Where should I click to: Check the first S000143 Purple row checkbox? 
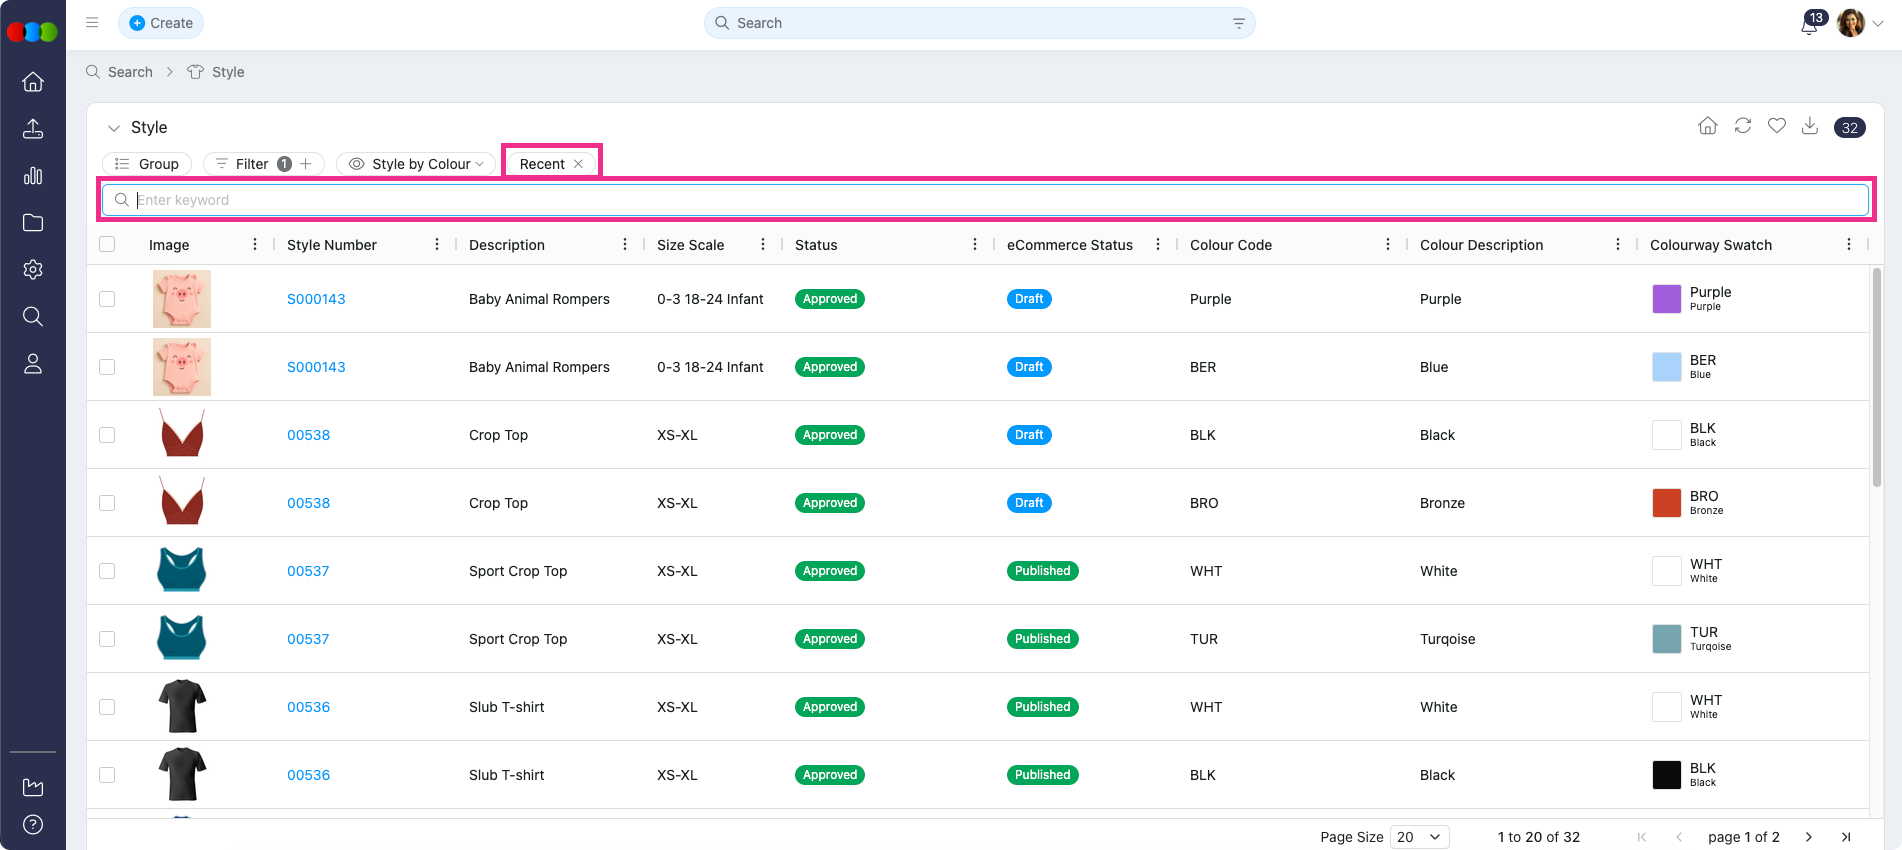click(107, 299)
